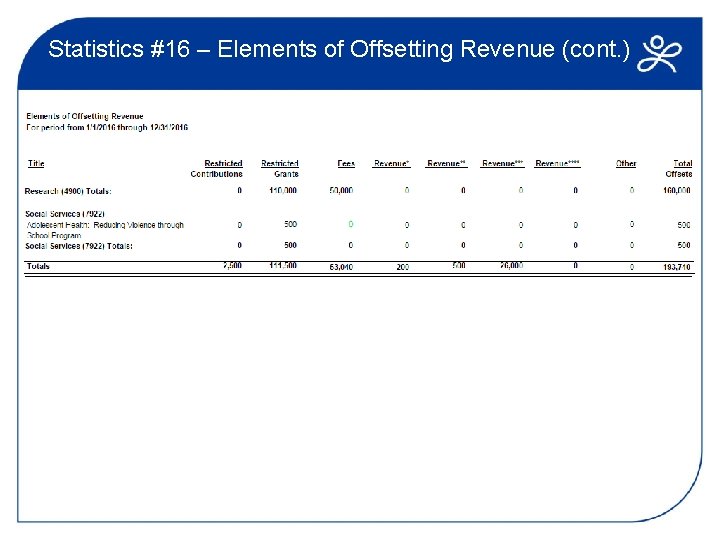This screenshot has width=720, height=540.
Task: Click the "Title" column header
Action: [36, 163]
